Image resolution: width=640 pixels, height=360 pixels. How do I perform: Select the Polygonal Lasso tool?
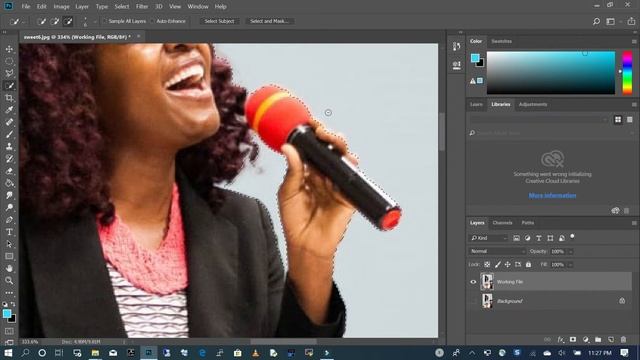point(9,73)
